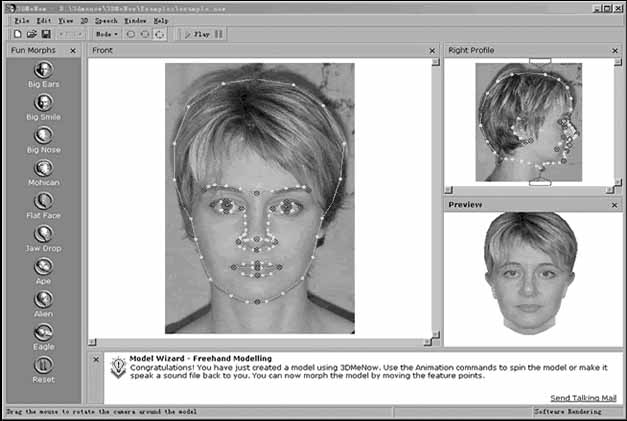Open the 3D menu
This screenshot has height=421, width=627.
tap(83, 20)
